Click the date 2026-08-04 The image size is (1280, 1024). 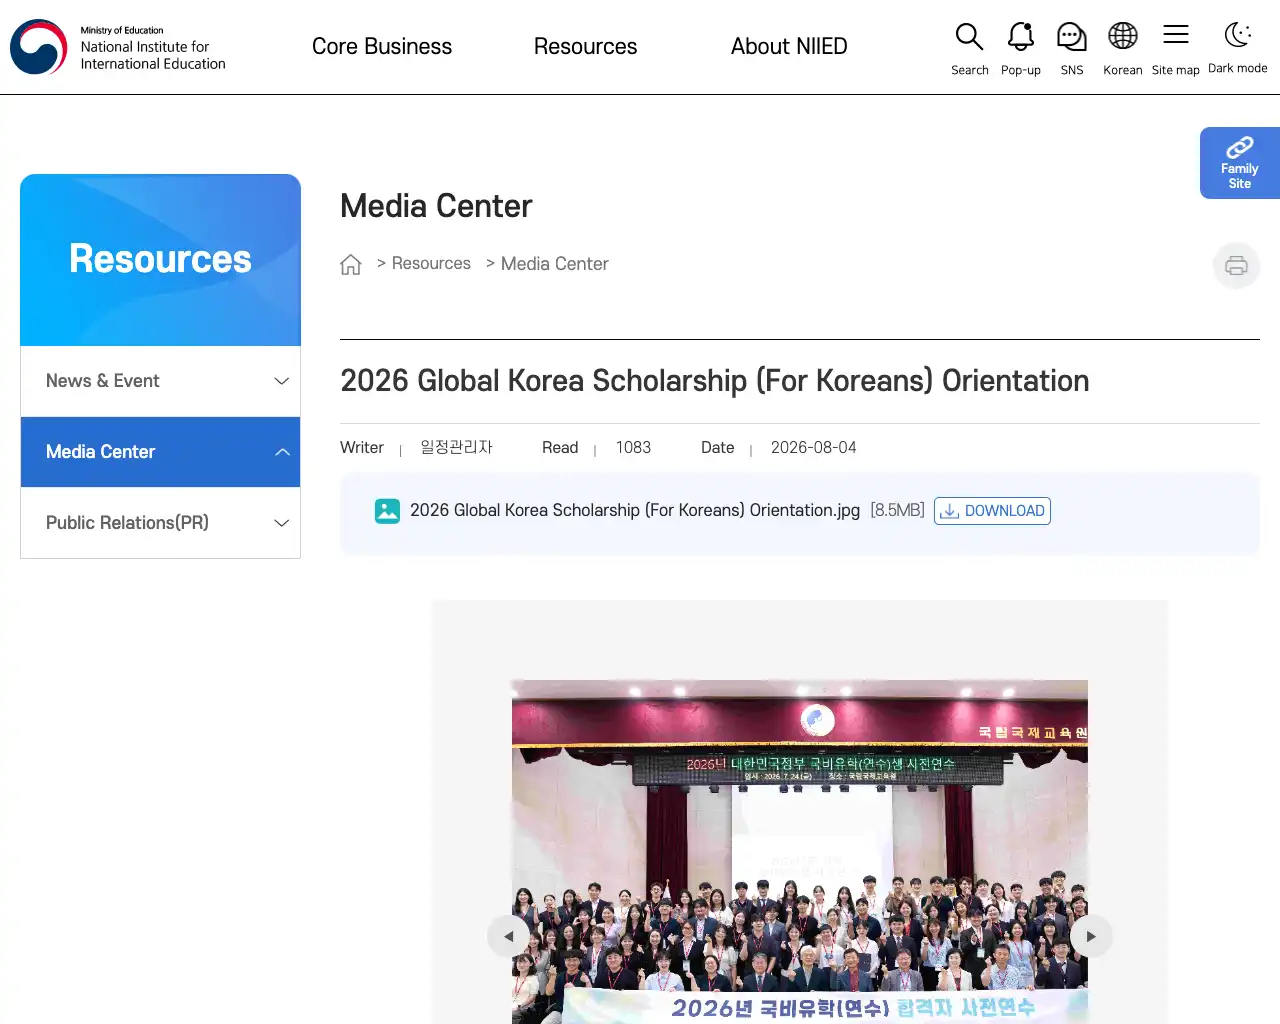pos(813,447)
